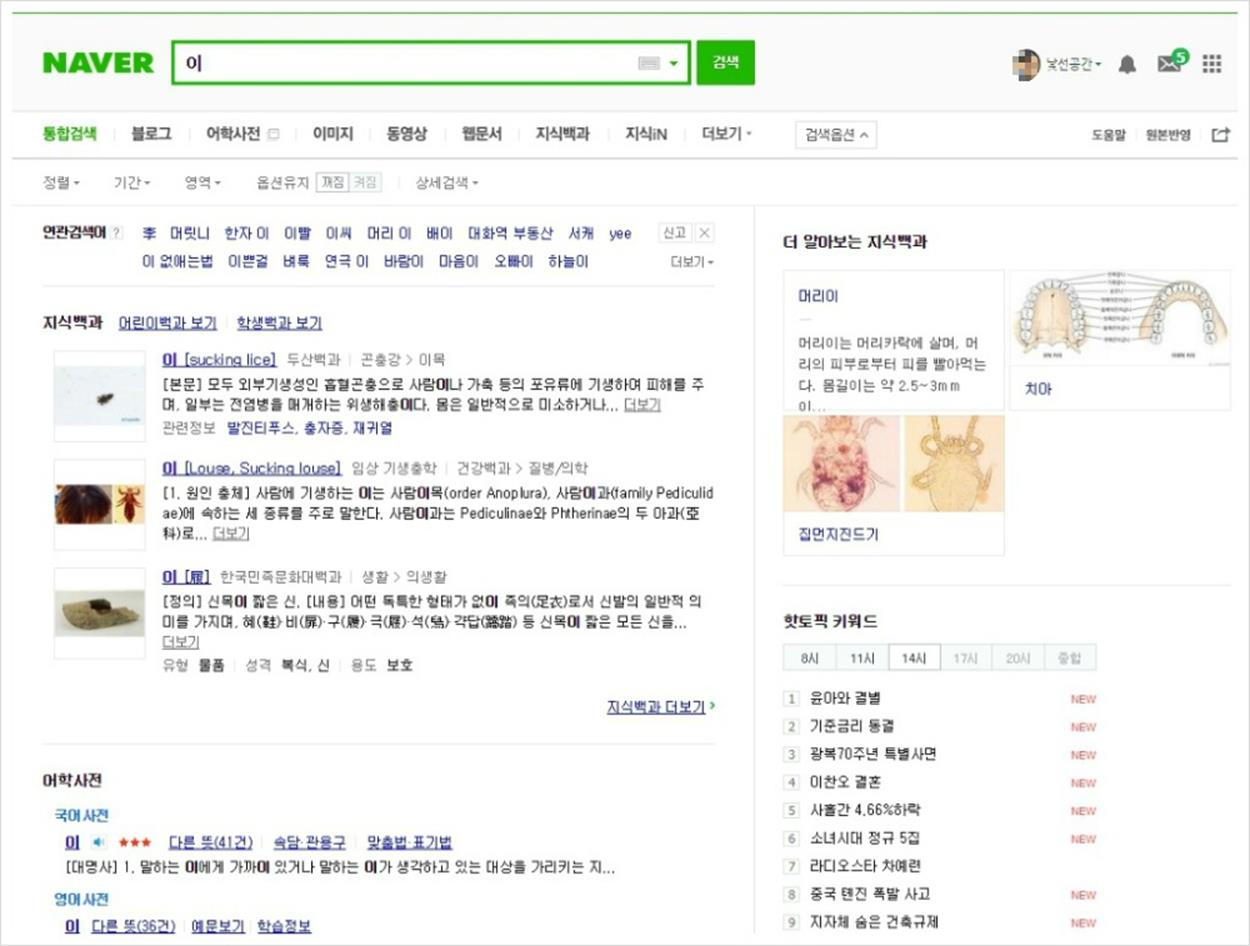Select the 8시 hot topic tab
1250x946 pixels.
click(x=810, y=658)
